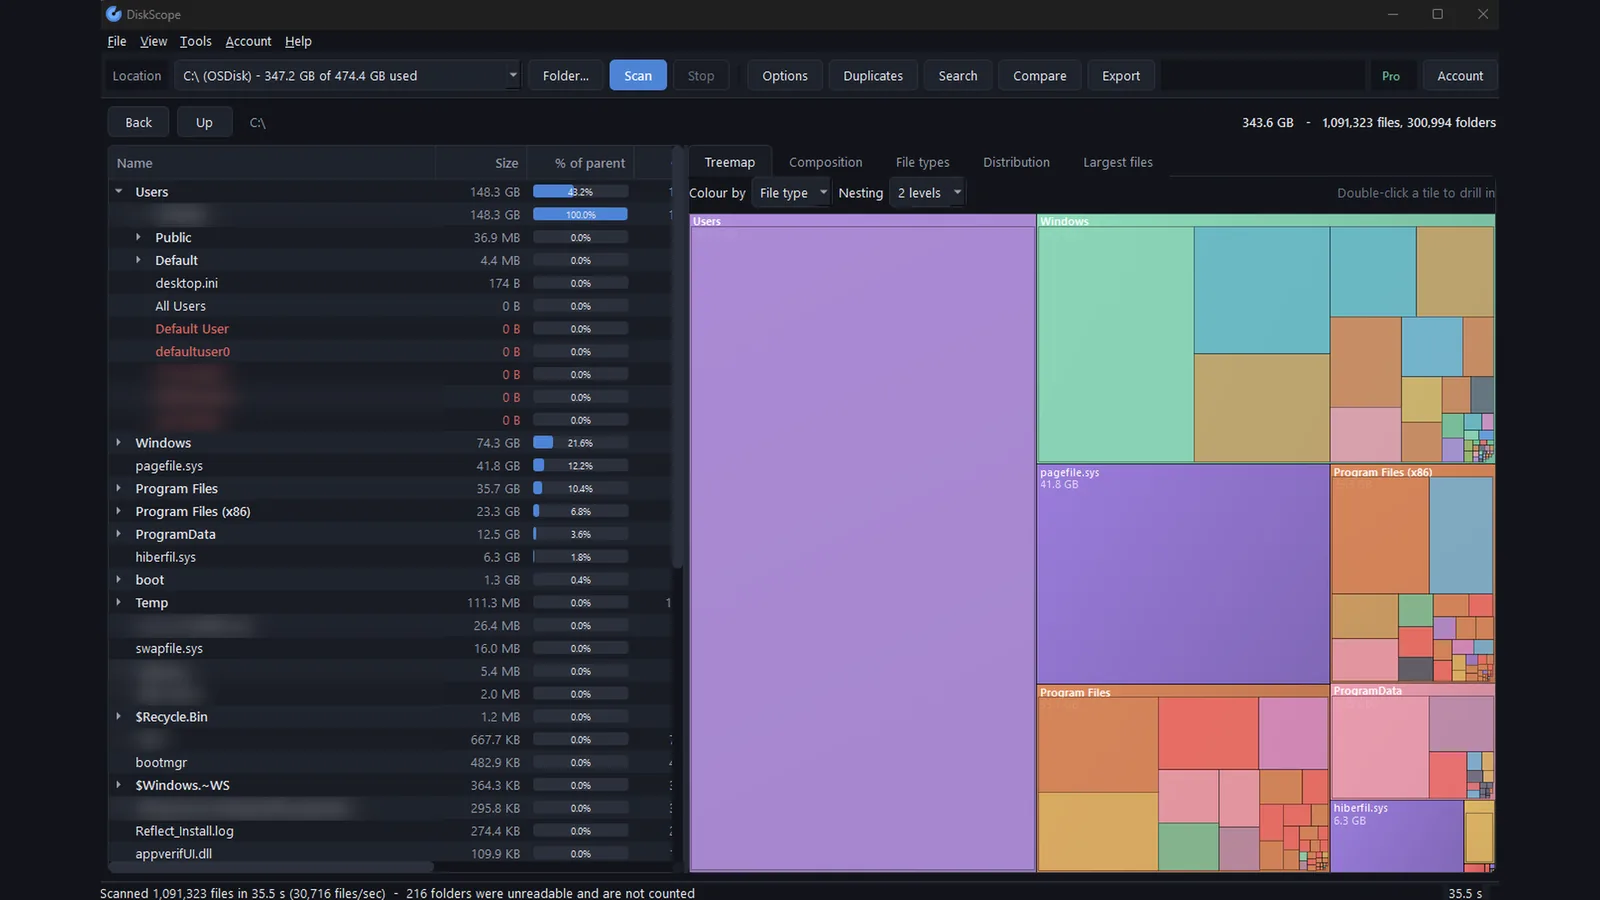The image size is (1600, 900).
Task: Click the Export button
Action: point(1121,76)
